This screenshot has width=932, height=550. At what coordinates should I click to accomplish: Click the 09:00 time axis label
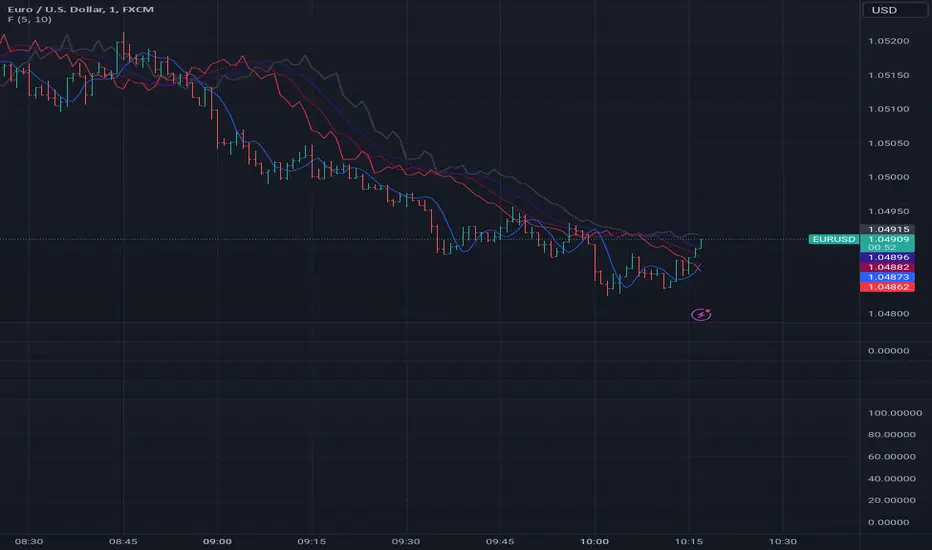tap(217, 540)
